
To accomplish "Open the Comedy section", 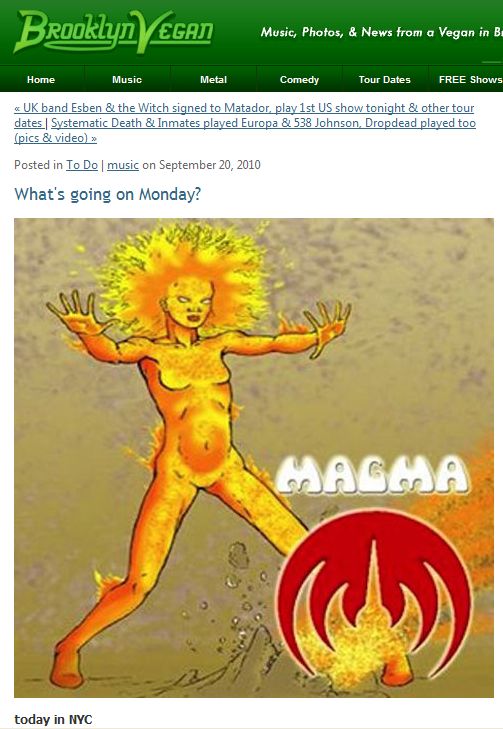I will tap(299, 80).
